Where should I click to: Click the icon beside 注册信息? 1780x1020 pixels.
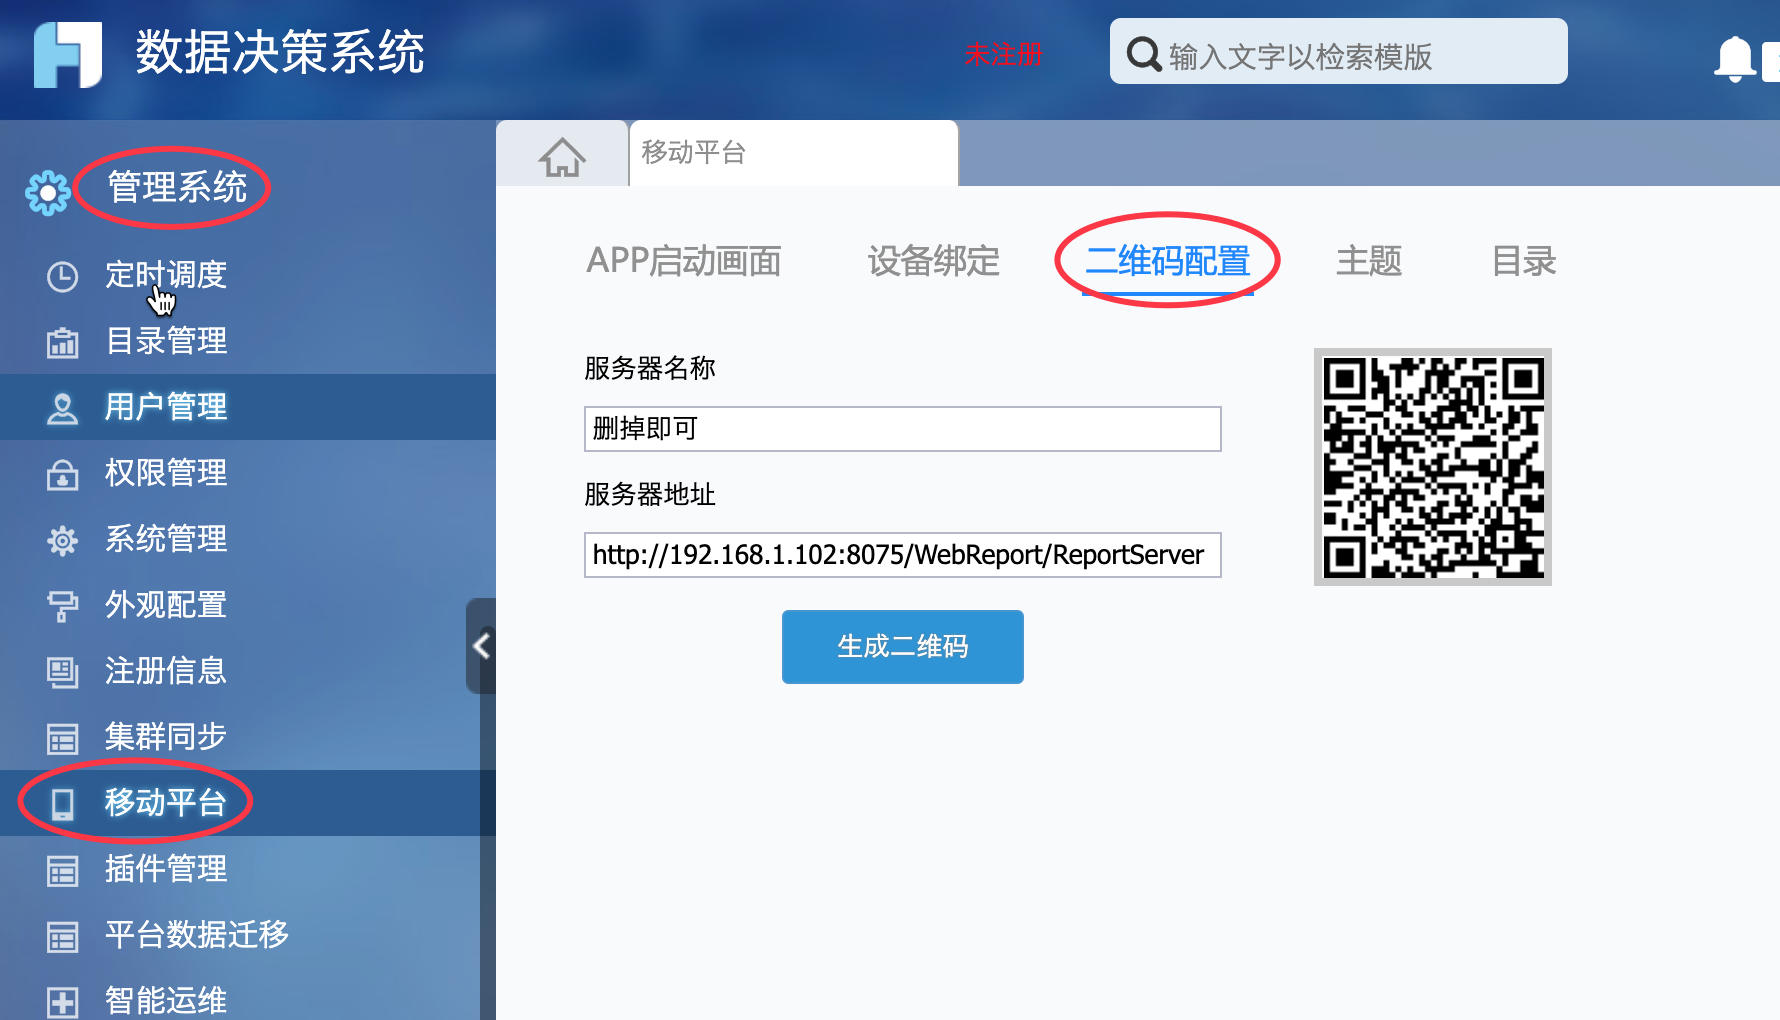pos(62,672)
